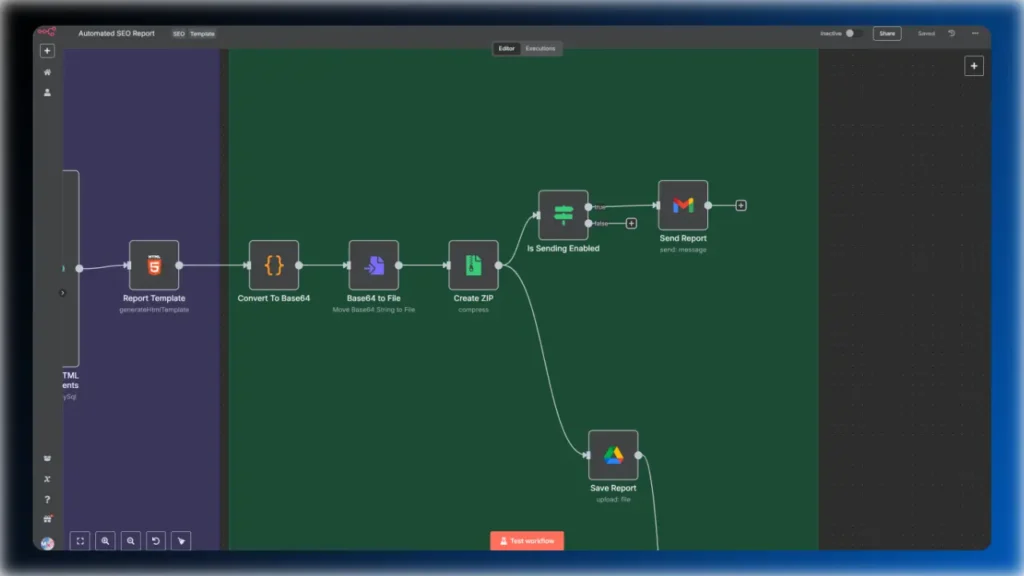Expand the sidebar with the chevron arrow
This screenshot has height=576, width=1024.
[x=63, y=293]
